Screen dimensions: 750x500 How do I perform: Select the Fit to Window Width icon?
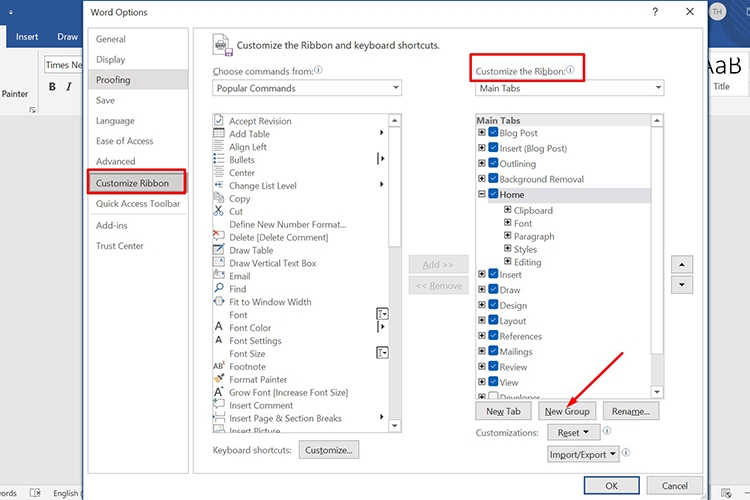click(219, 301)
